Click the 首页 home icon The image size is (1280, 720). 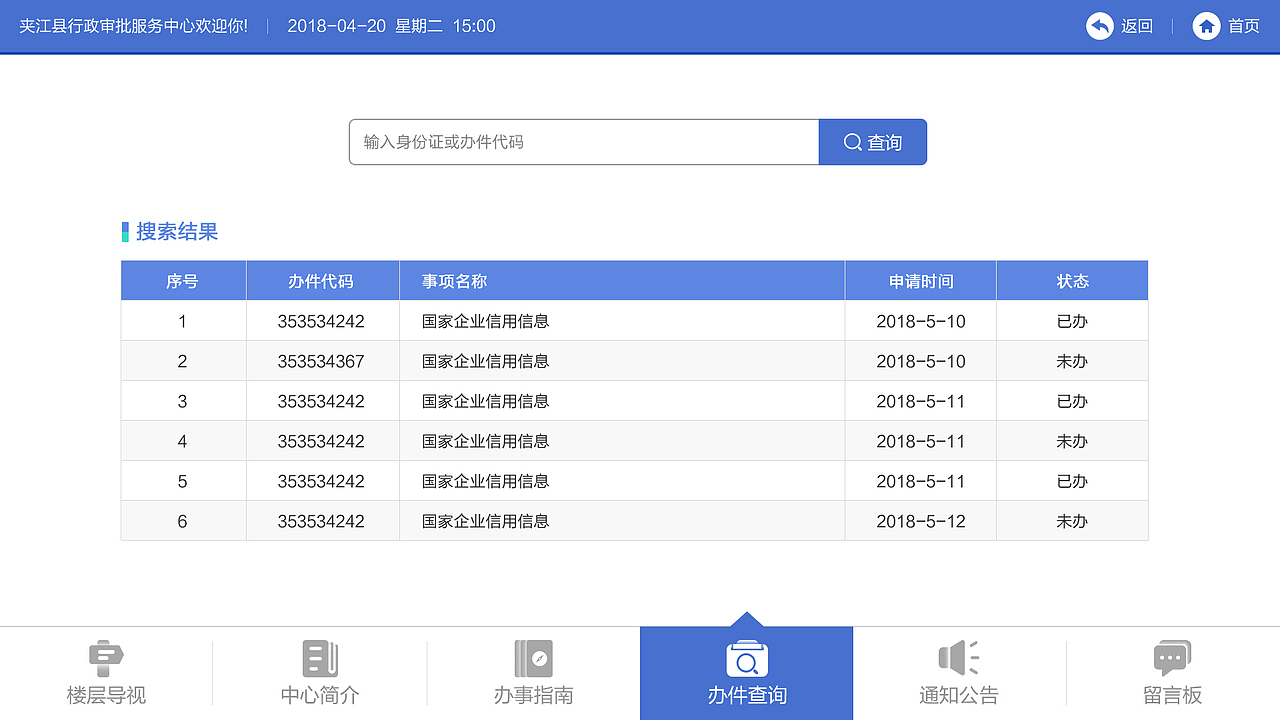point(1206,26)
